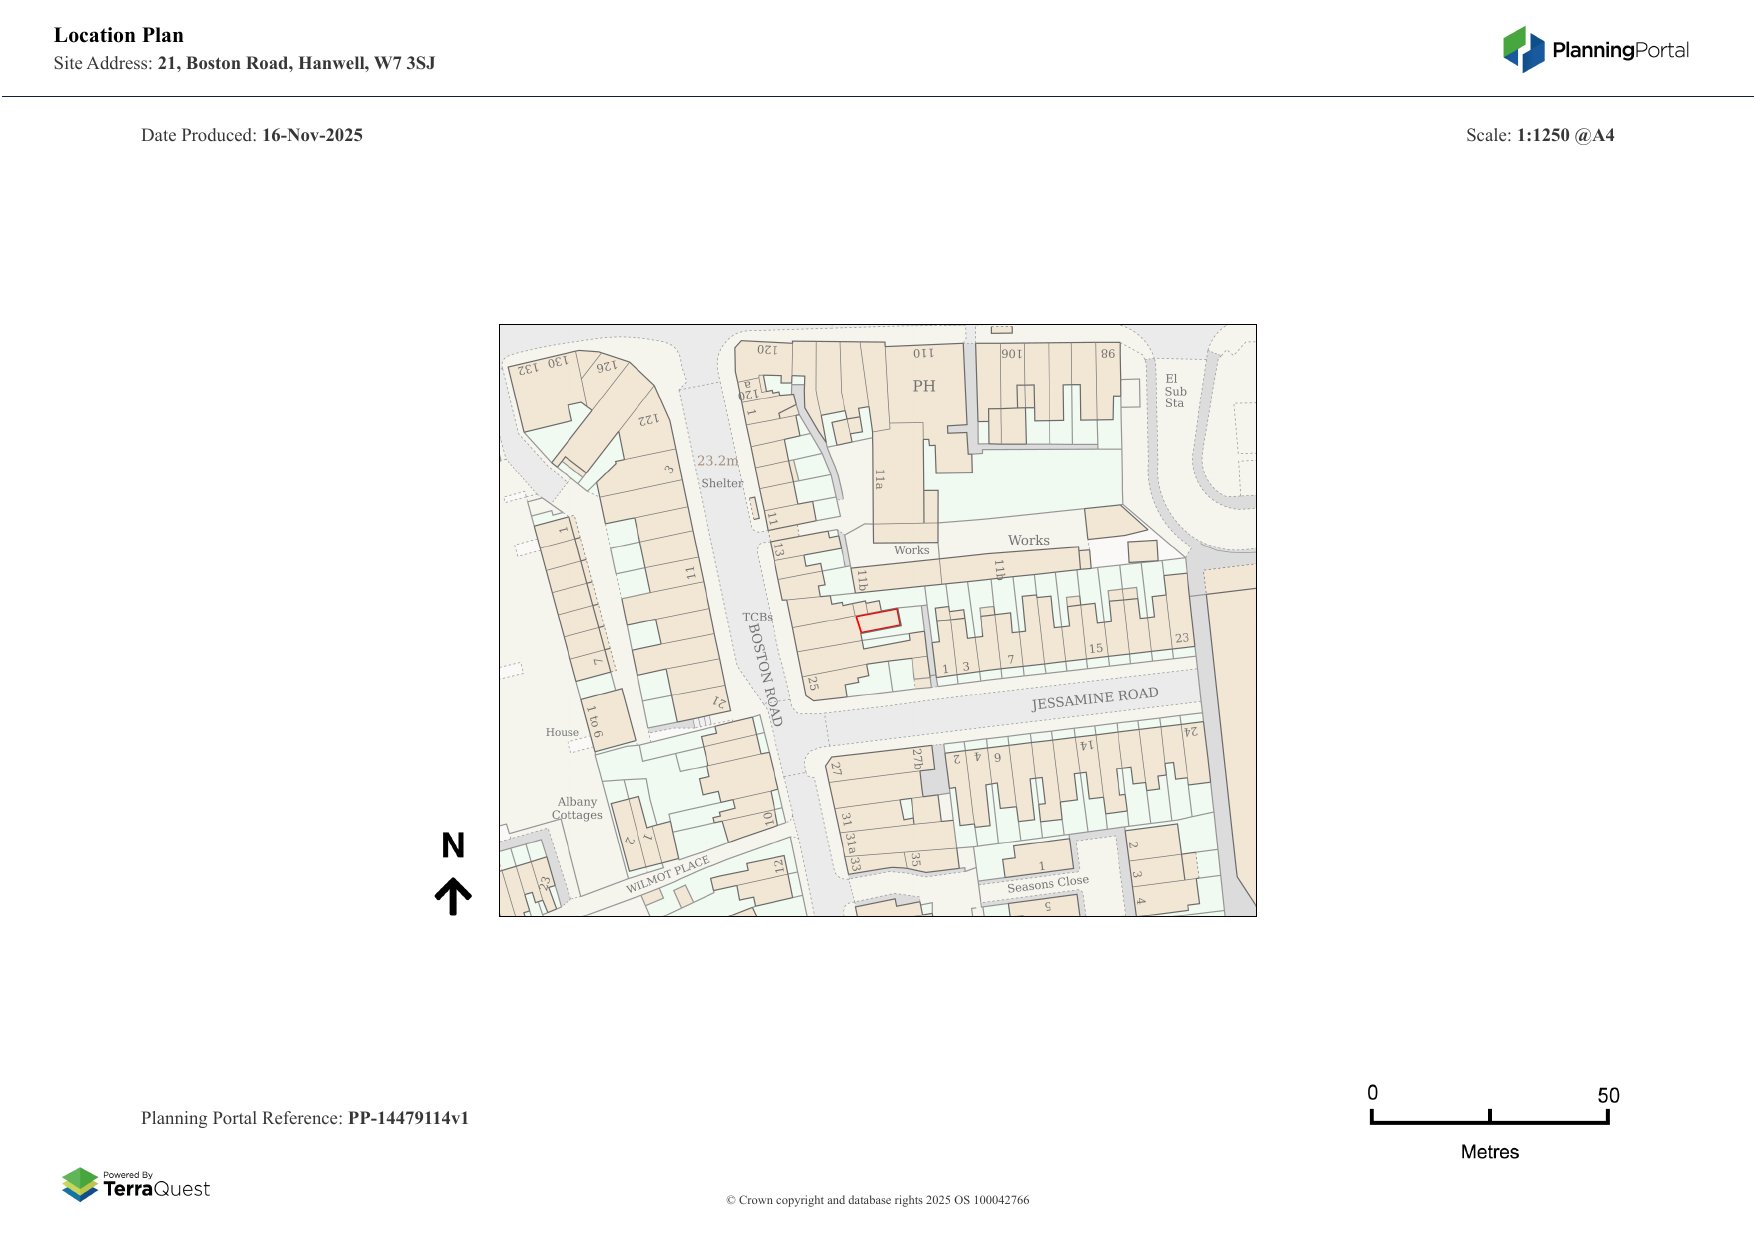Click the letter N above the arrow
Screen dimensions: 1754x1241
tap(453, 846)
